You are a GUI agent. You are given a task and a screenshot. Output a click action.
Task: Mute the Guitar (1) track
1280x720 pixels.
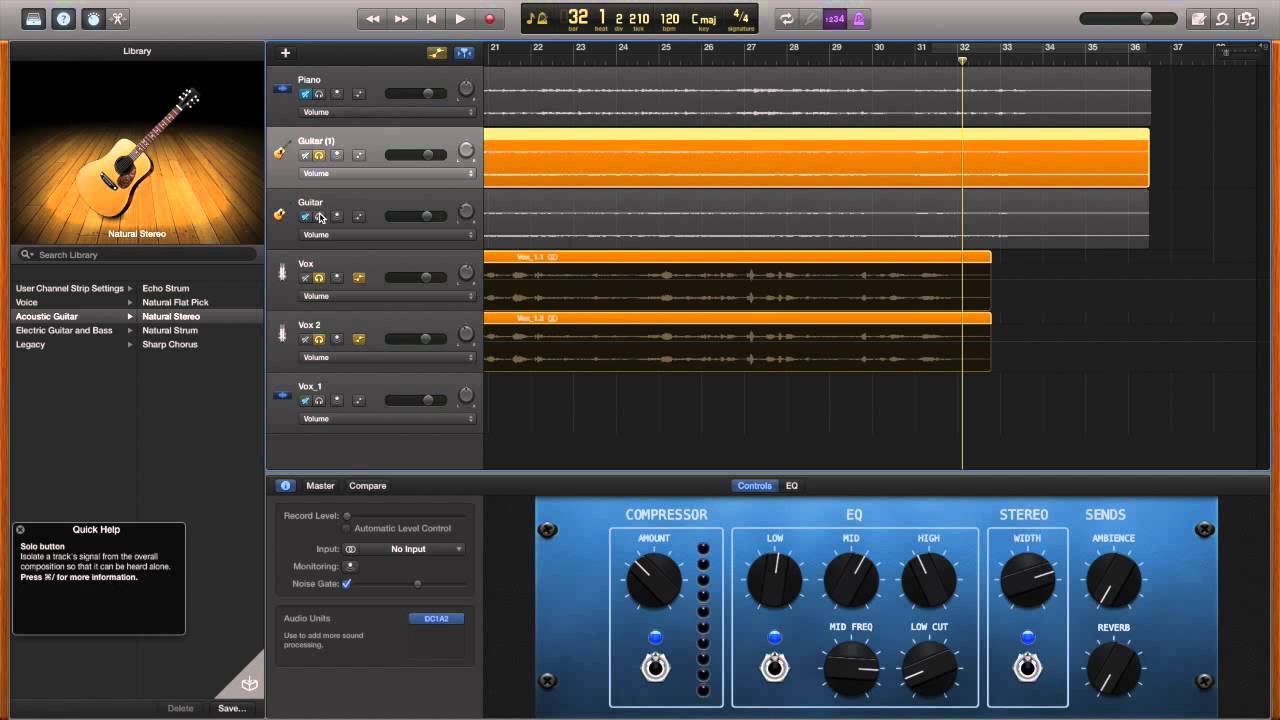[305, 155]
